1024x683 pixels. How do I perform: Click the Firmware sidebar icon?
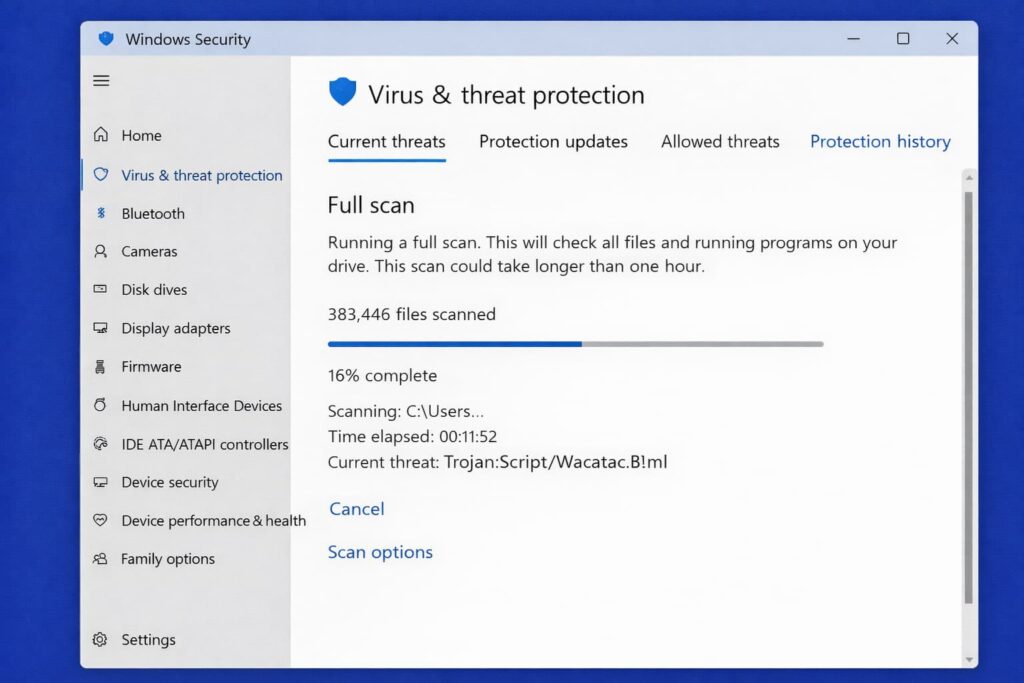tap(100, 367)
